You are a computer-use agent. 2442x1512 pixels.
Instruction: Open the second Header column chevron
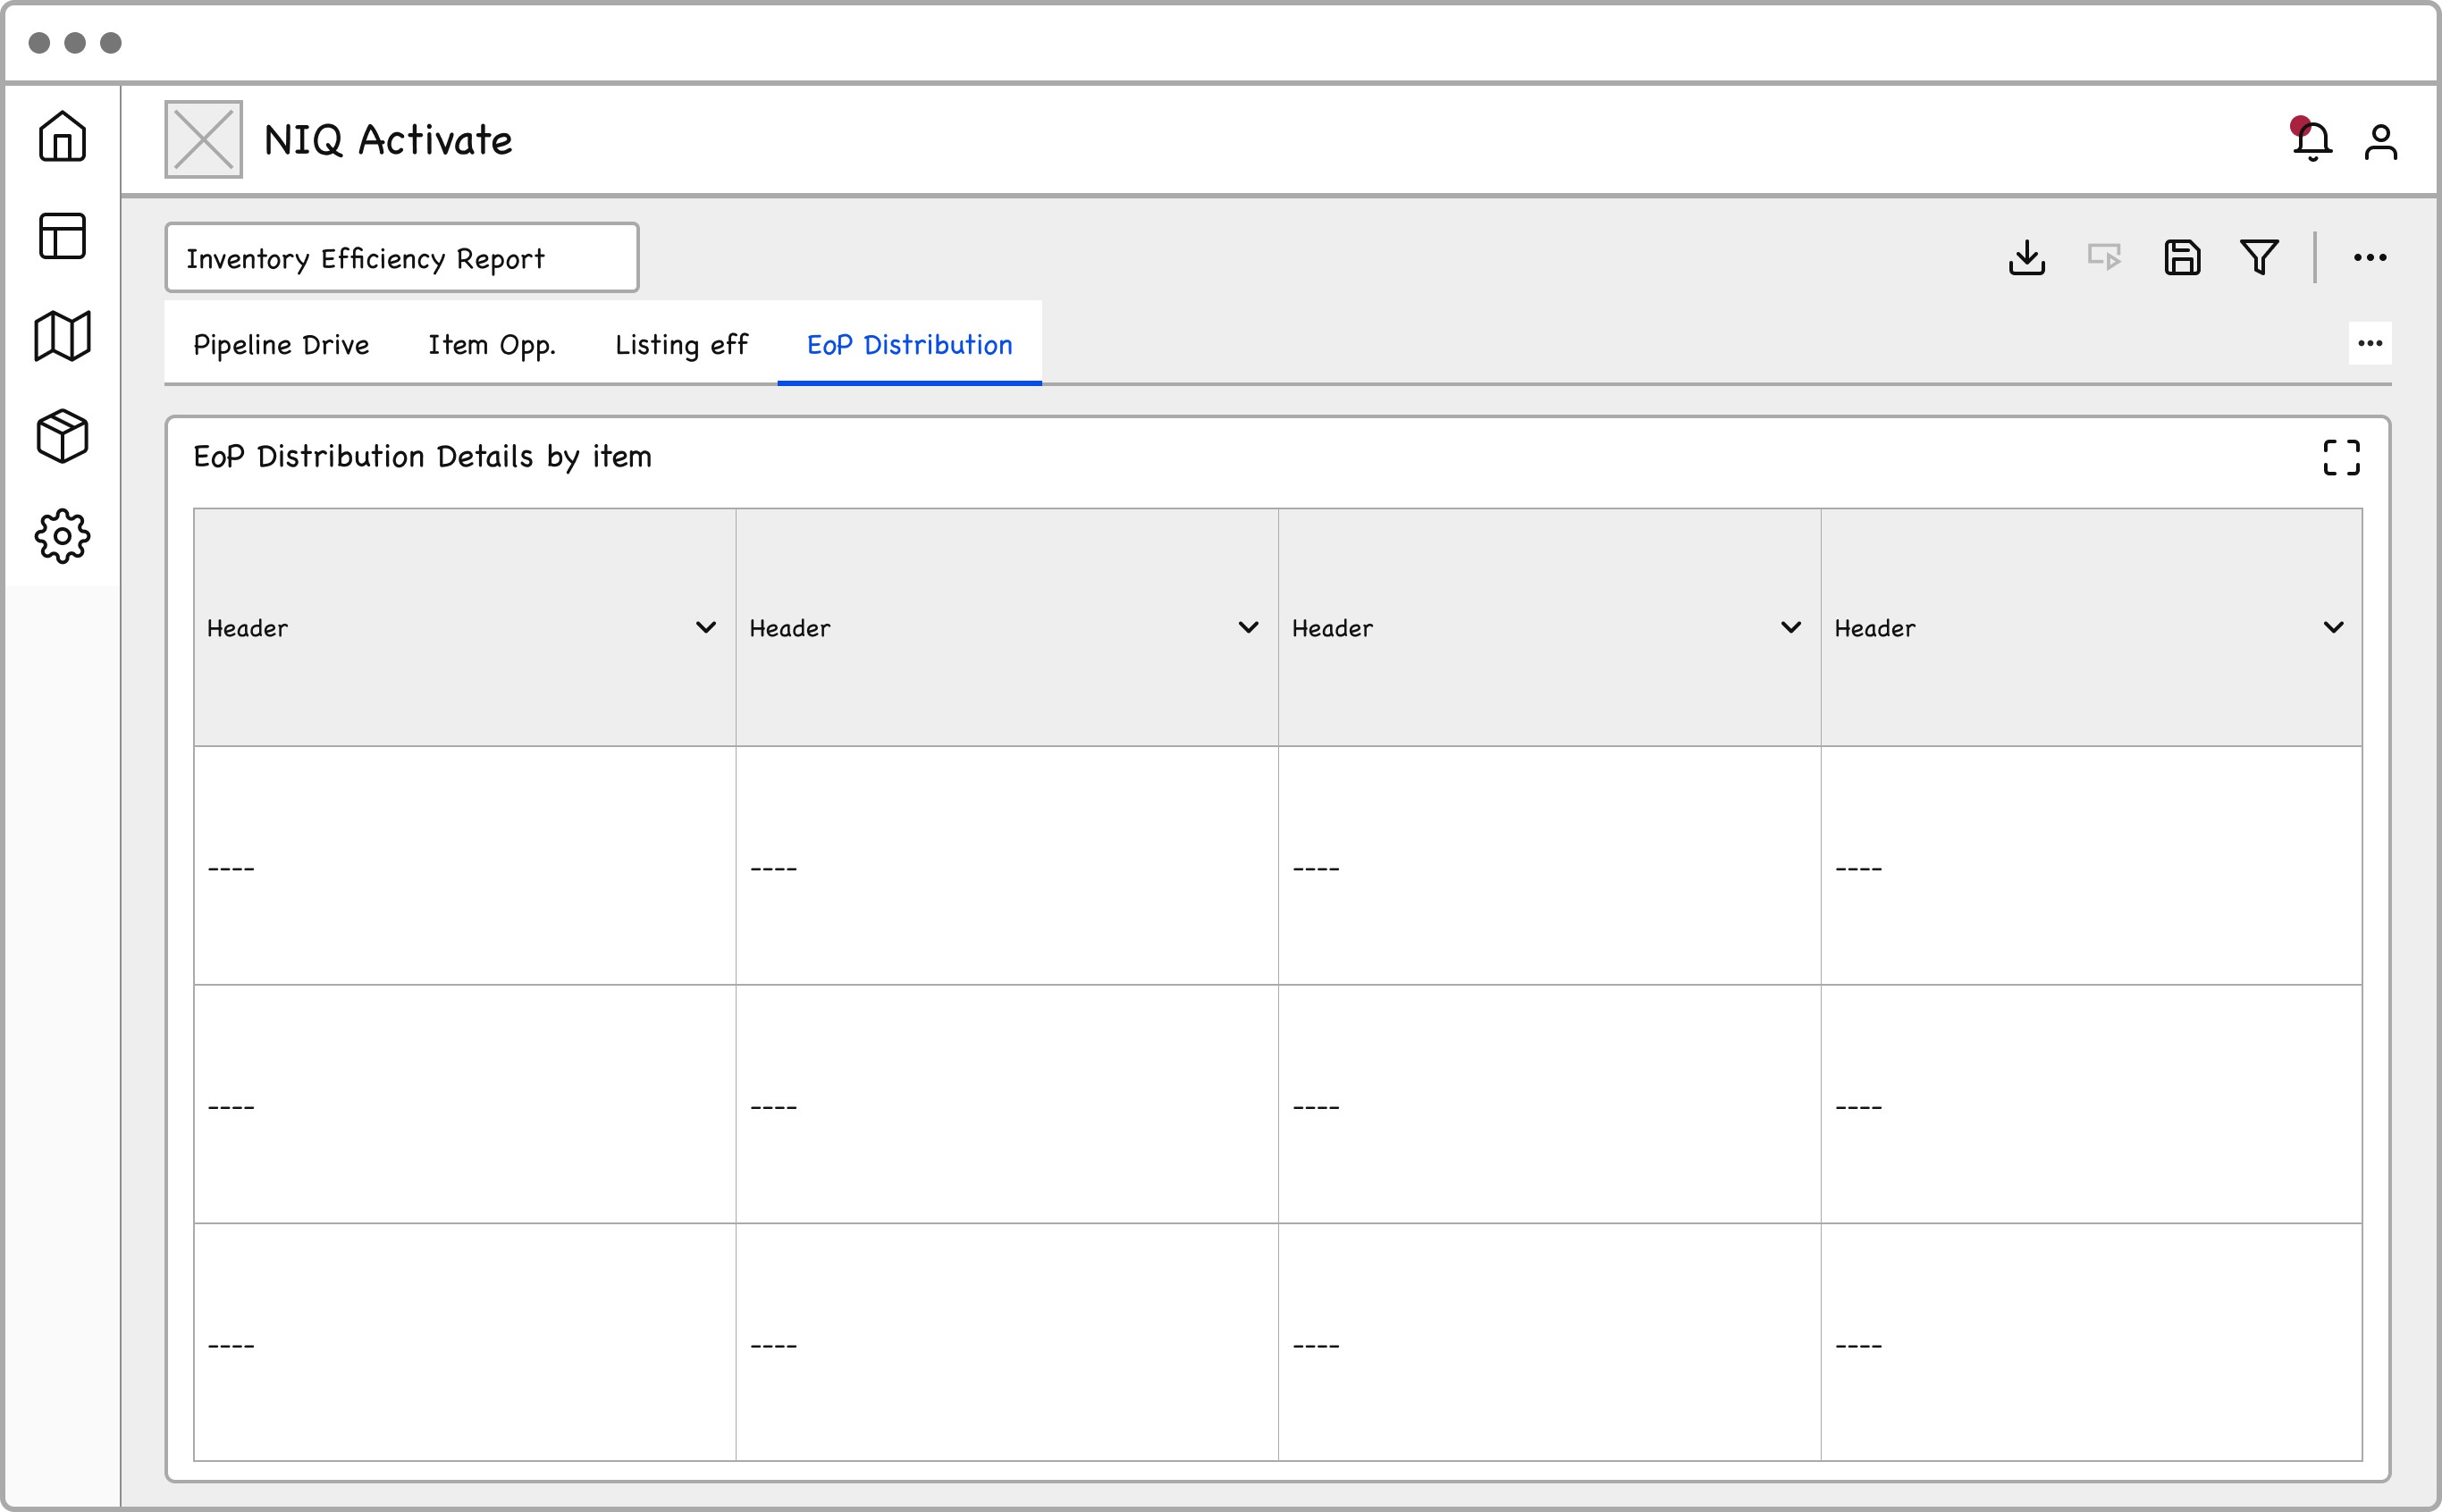(x=1248, y=628)
